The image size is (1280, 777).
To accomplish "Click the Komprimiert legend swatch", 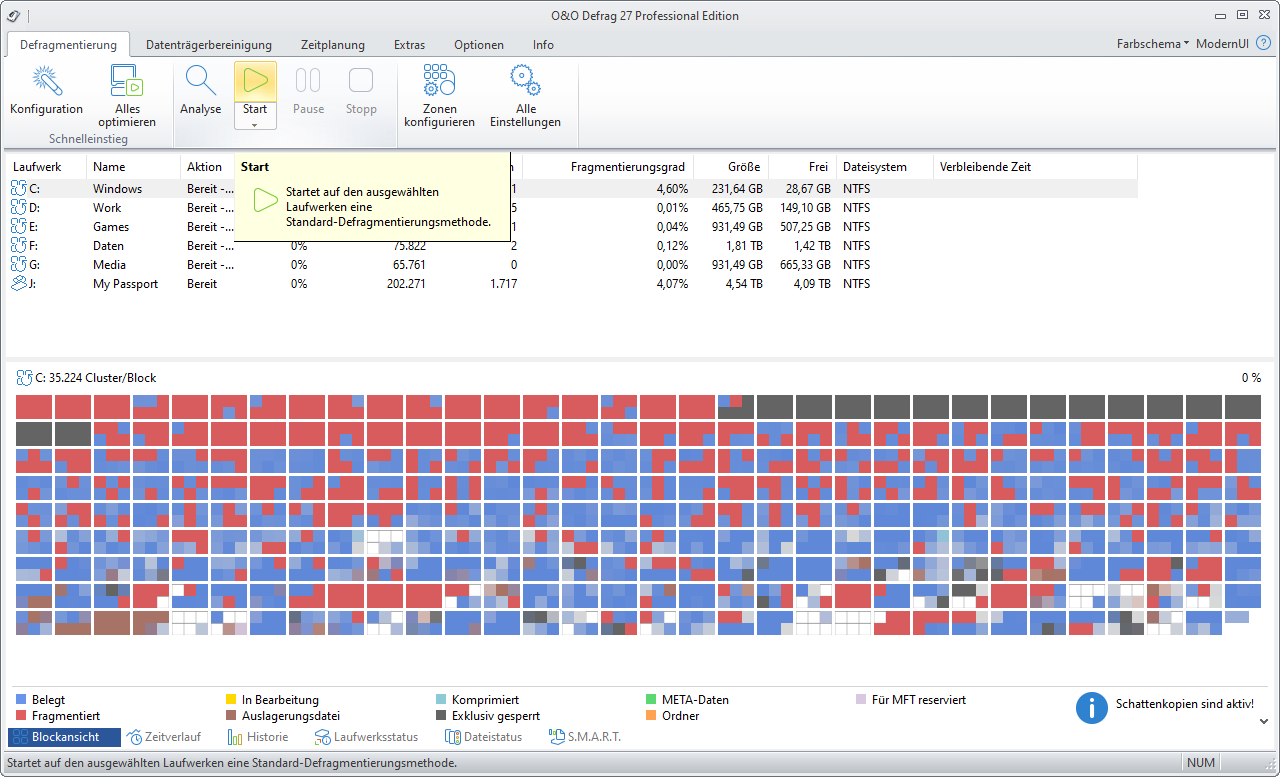I will coord(441,700).
